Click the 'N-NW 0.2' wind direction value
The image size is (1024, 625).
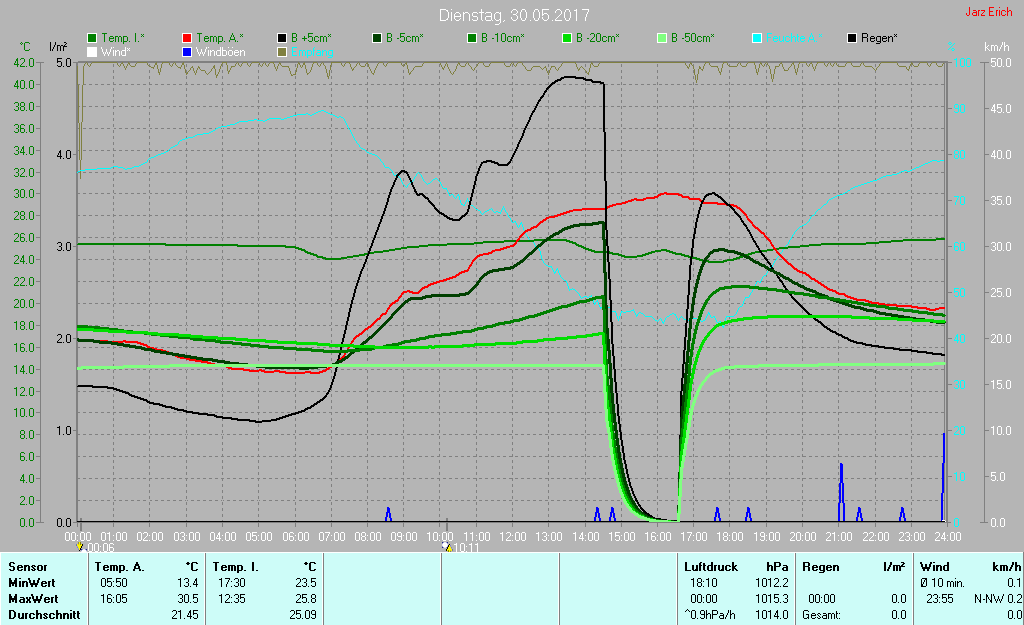(x=997, y=599)
